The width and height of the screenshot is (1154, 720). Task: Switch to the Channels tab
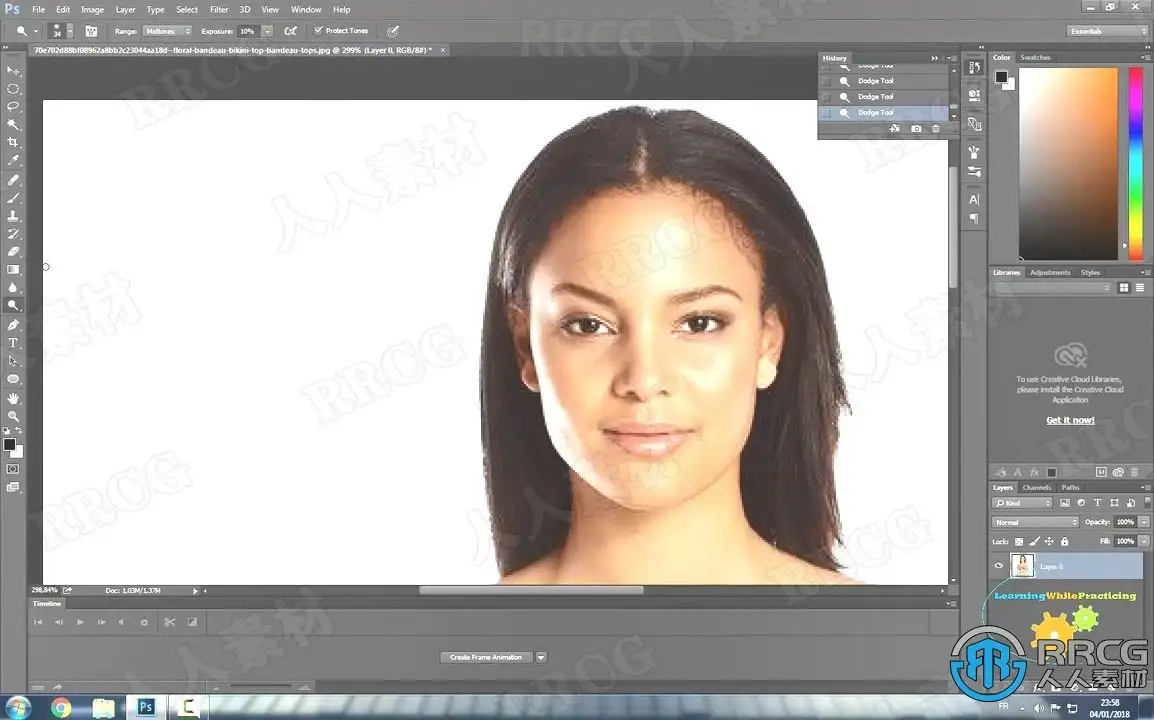tap(1037, 487)
